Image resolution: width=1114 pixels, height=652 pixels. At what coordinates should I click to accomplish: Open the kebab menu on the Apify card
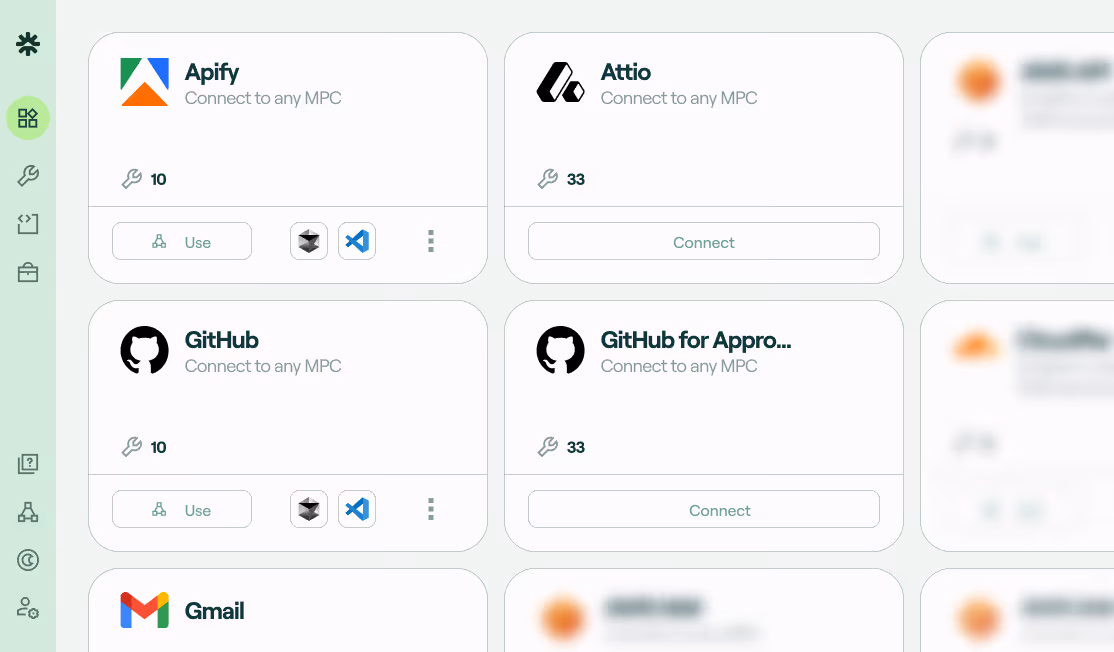[x=431, y=241]
